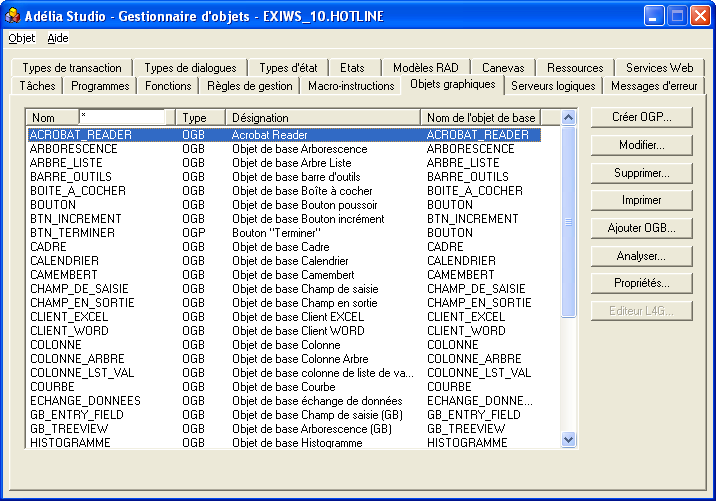The width and height of the screenshot is (716, 501).
Task: Sort list by the Type column header
Action: [200, 118]
